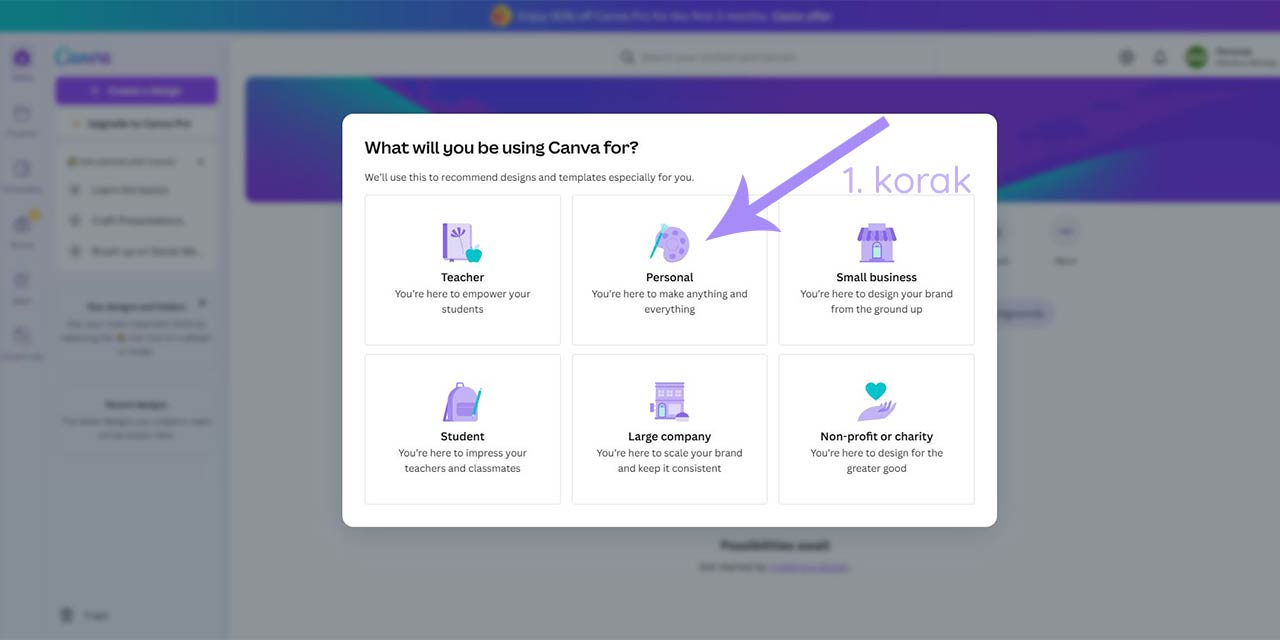Click Upgrade to Canva Pro button
The image size is (1280, 640).
(x=136, y=124)
